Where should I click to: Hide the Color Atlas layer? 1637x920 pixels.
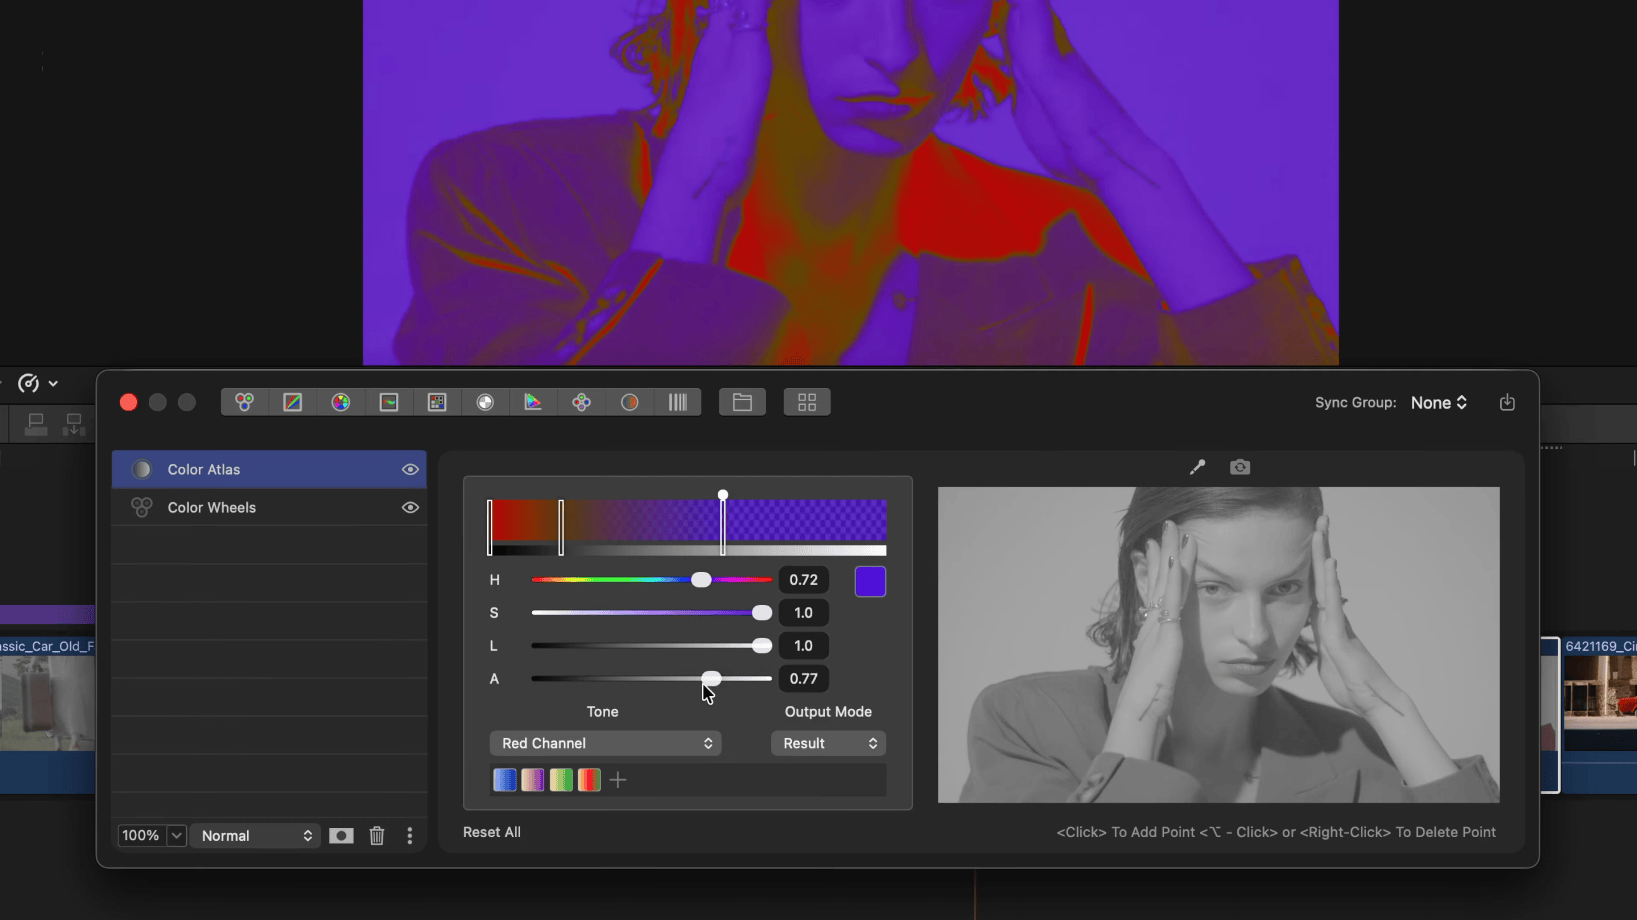(410, 469)
